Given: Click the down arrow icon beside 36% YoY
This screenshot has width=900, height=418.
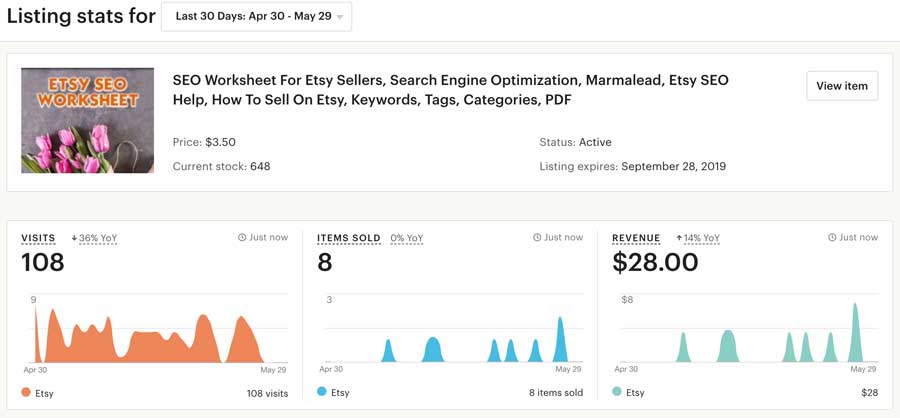Looking at the screenshot, I should coord(74,238).
